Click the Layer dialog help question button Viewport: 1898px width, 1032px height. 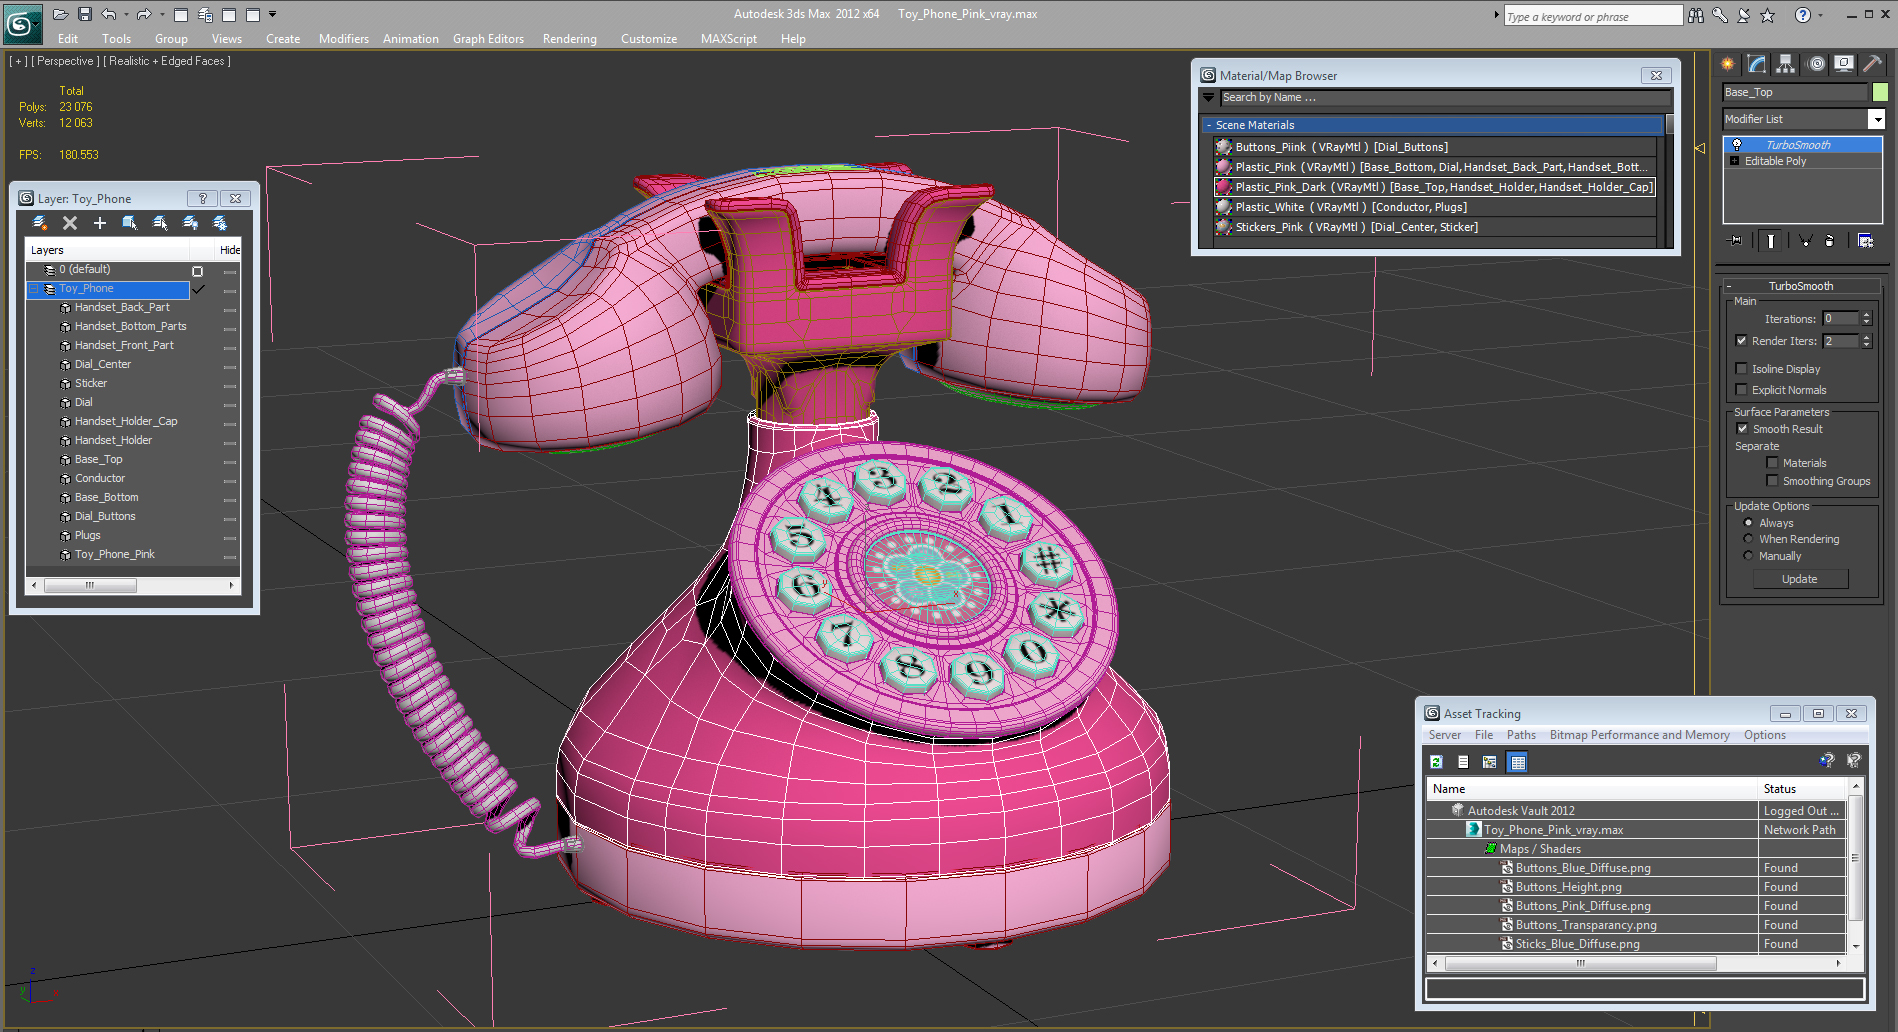pos(203,198)
